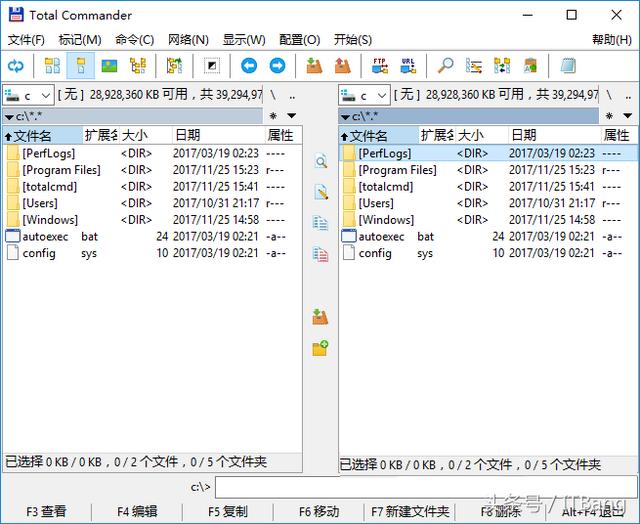Sort right panel by 属性 column header

tap(619, 135)
